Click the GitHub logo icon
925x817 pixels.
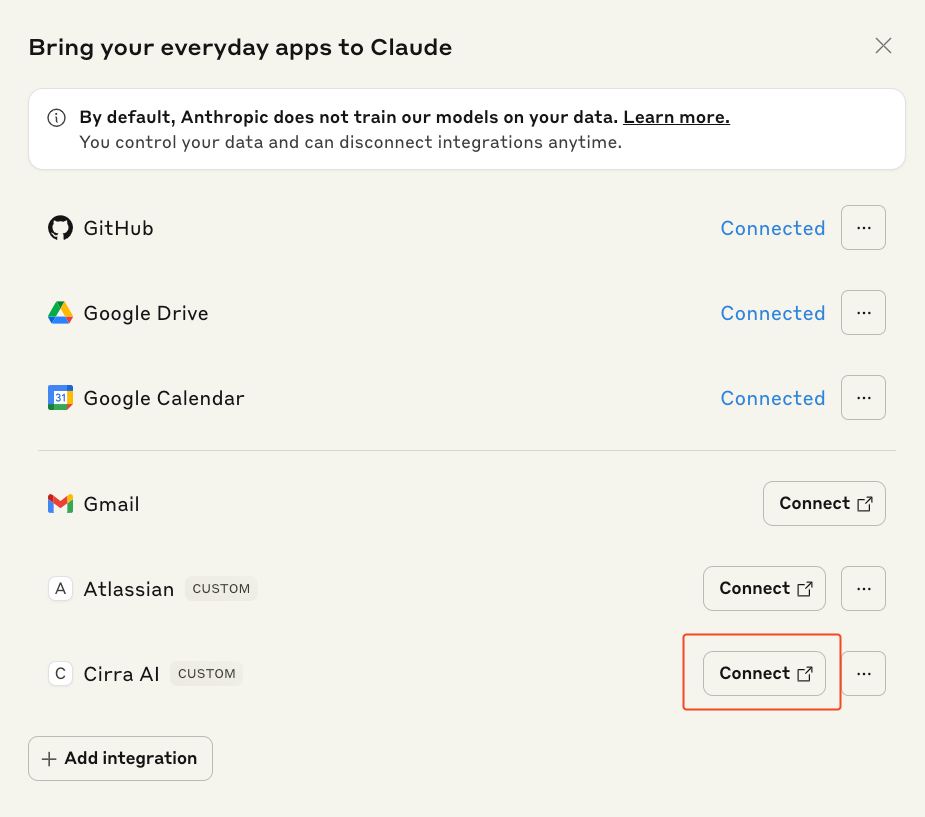[61, 228]
